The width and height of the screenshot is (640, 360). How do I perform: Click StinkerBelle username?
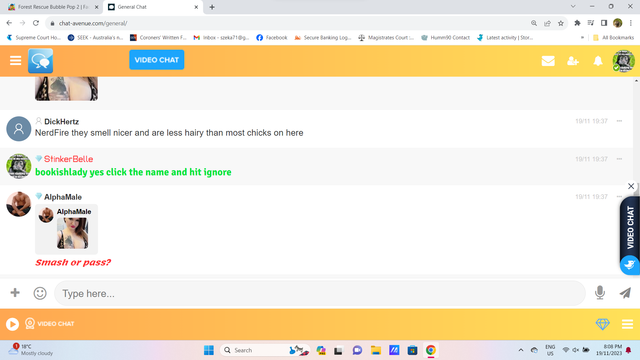point(69,159)
